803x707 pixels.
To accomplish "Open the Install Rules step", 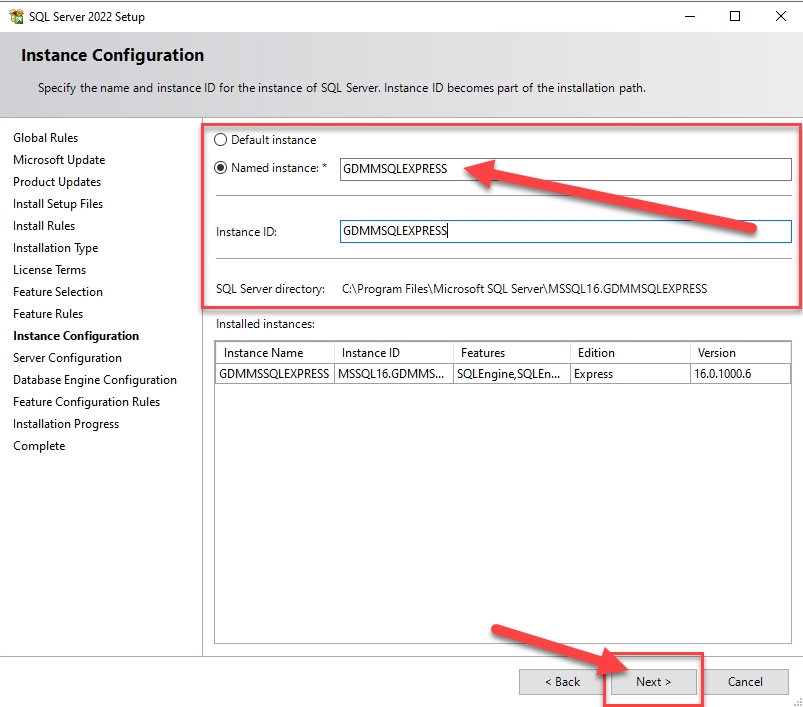I will 44,226.
